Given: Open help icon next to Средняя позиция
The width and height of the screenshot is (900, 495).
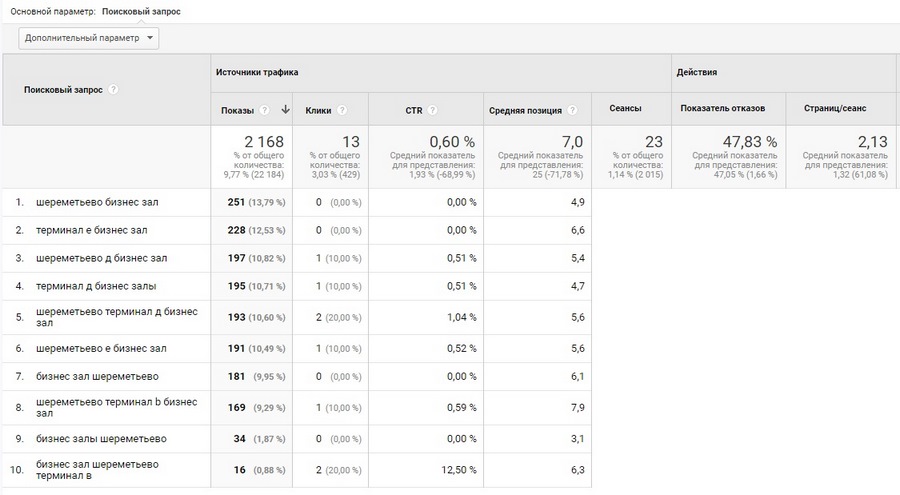Looking at the screenshot, I should click(572, 110).
